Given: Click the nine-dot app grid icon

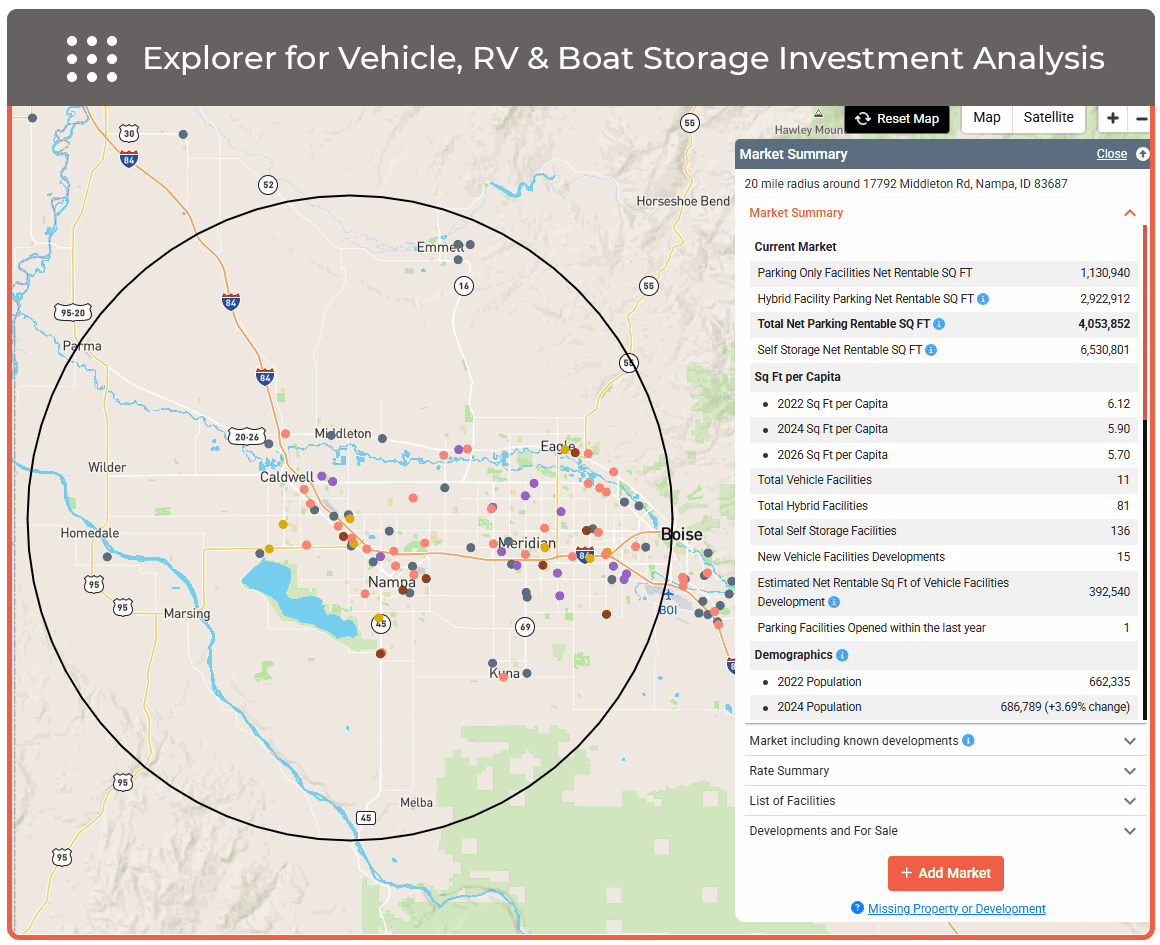Looking at the screenshot, I should [x=92, y=59].
